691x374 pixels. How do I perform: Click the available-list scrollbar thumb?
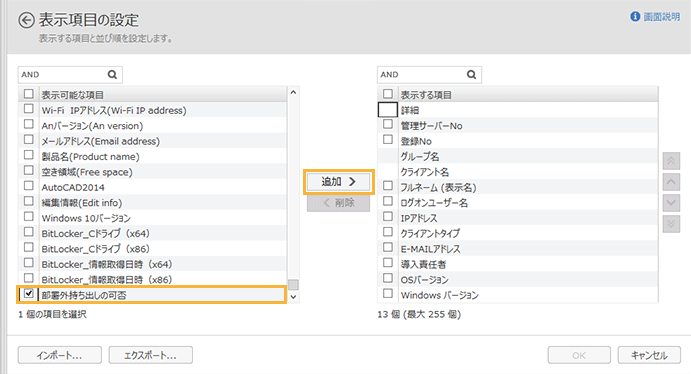[293, 285]
